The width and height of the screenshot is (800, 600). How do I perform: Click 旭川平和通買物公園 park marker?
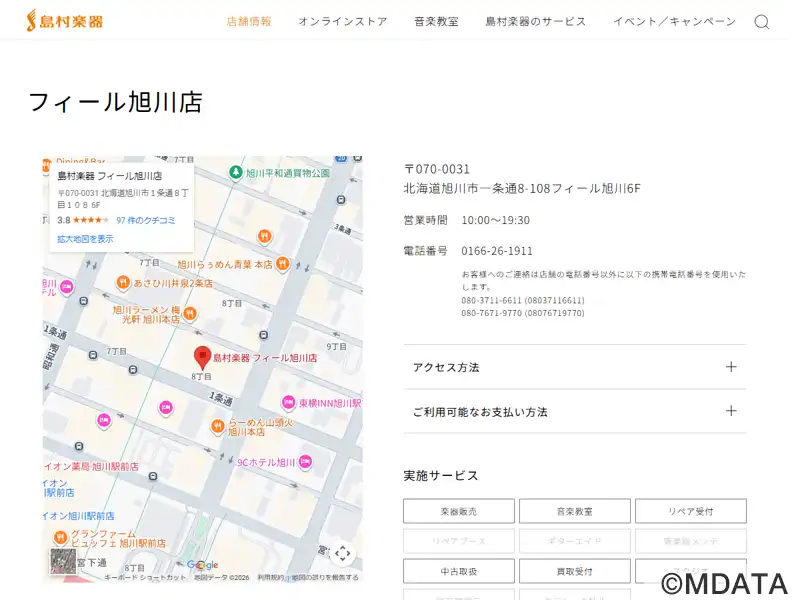tap(235, 172)
